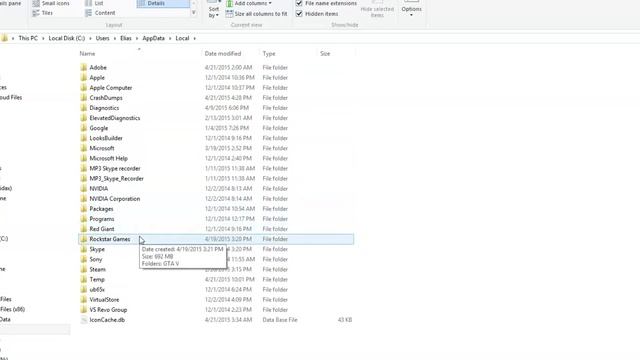
Task: Choose the Small icons layout
Action: click(x=51, y=3)
